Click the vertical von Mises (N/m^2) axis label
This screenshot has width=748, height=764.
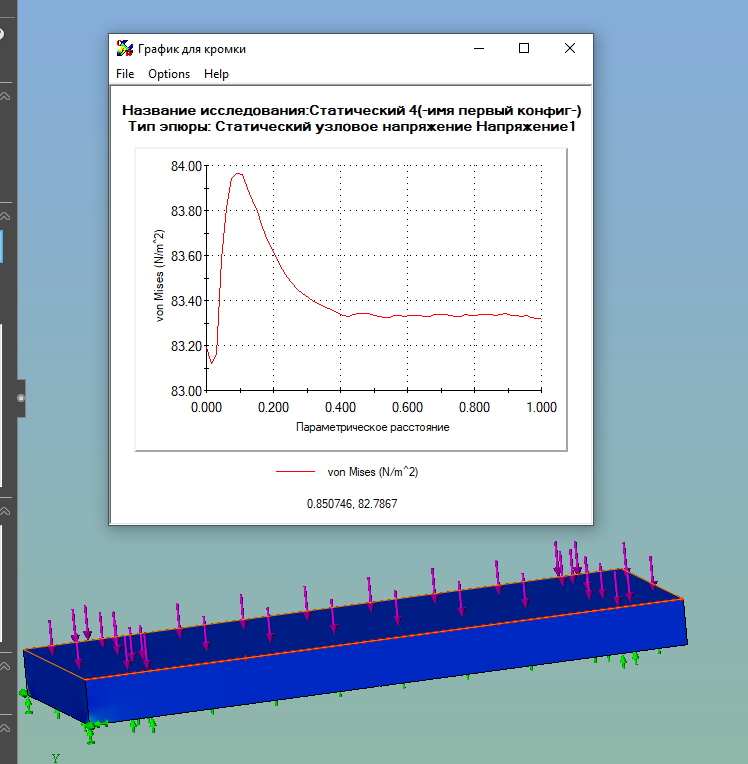point(159,276)
